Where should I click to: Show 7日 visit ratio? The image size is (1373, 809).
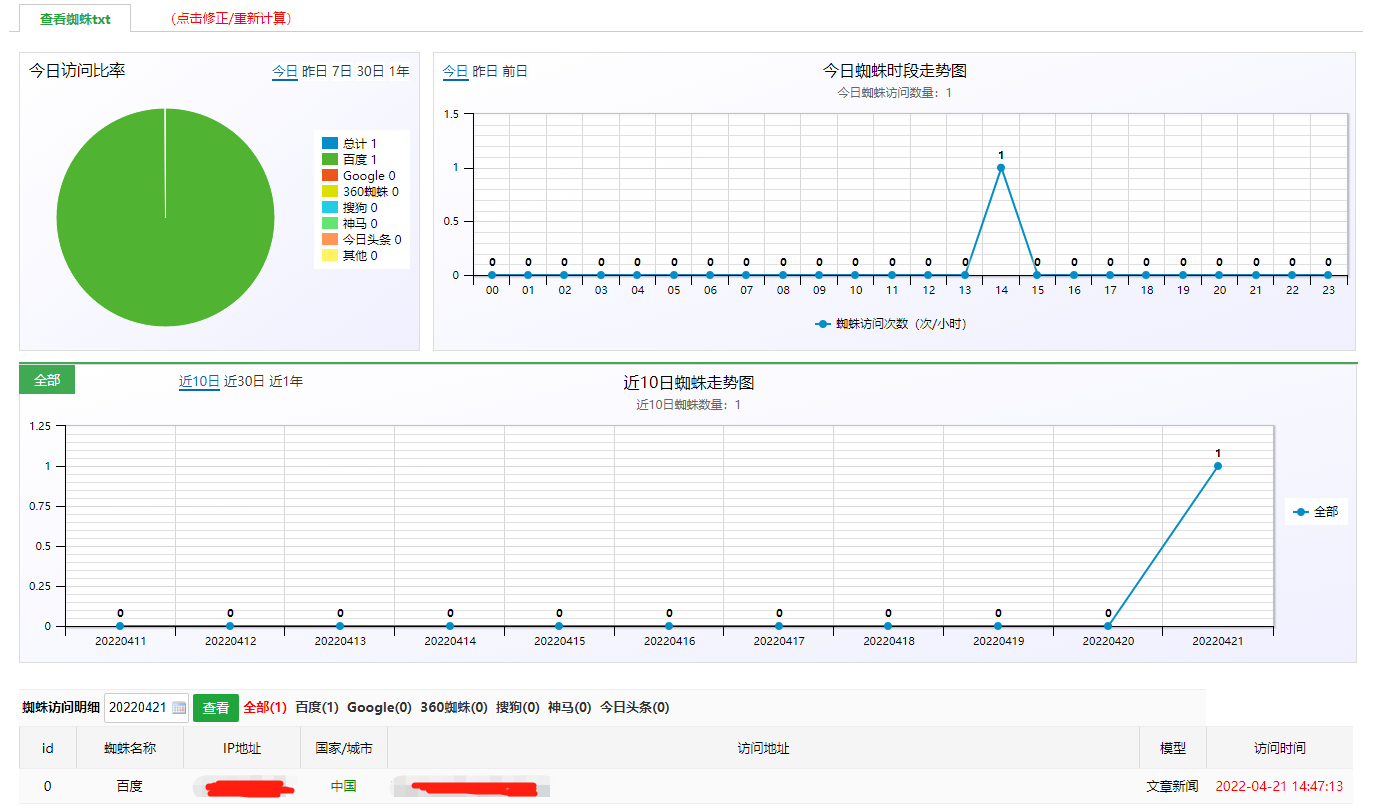click(342, 72)
